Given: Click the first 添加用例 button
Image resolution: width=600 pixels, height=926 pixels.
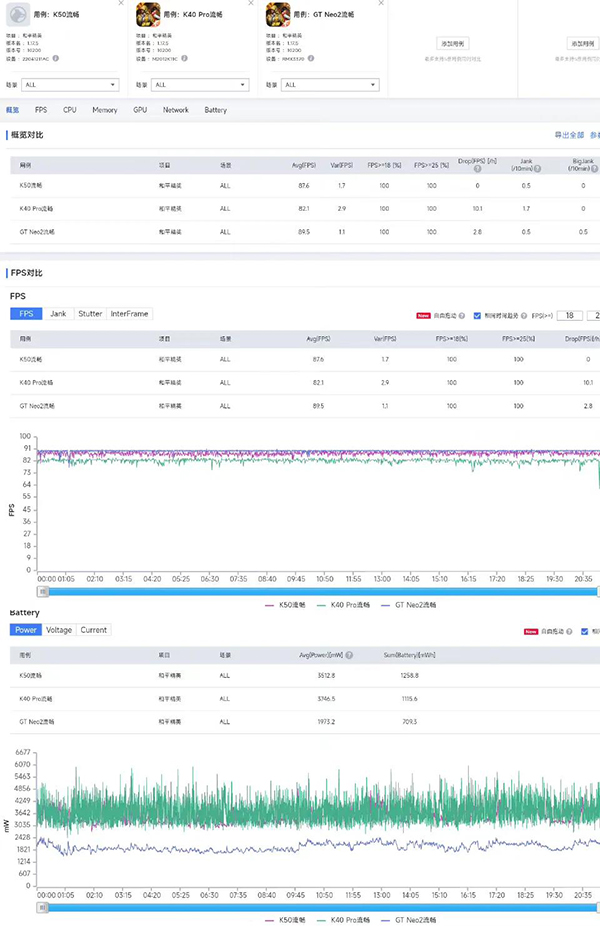Looking at the screenshot, I should pos(452,44).
